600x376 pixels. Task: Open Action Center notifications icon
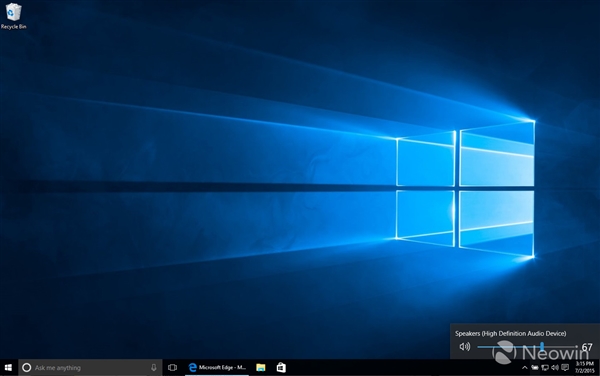pos(565,368)
